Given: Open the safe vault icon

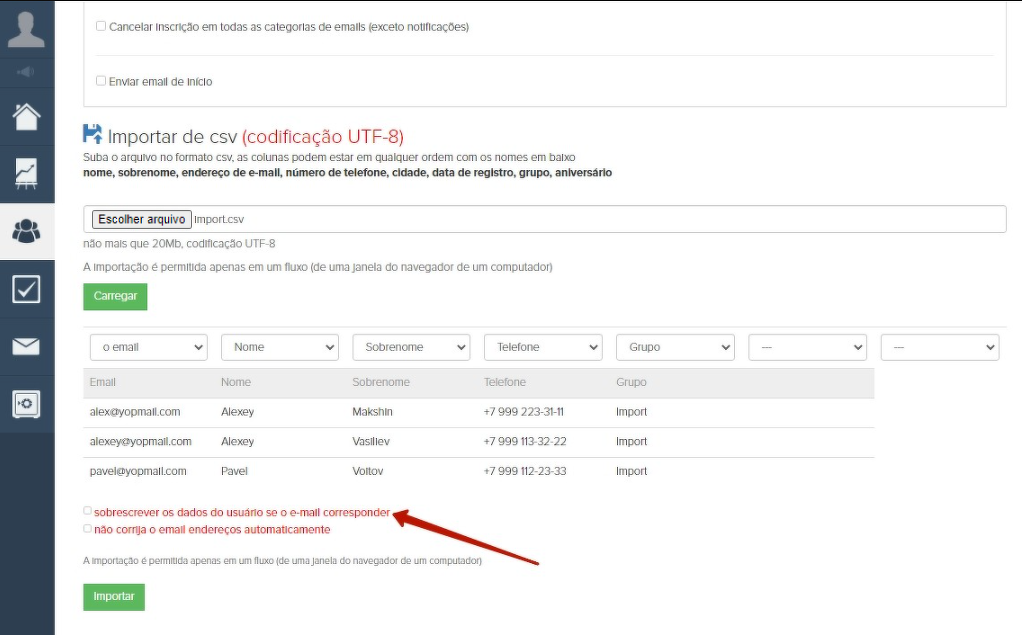Looking at the screenshot, I should (26, 404).
